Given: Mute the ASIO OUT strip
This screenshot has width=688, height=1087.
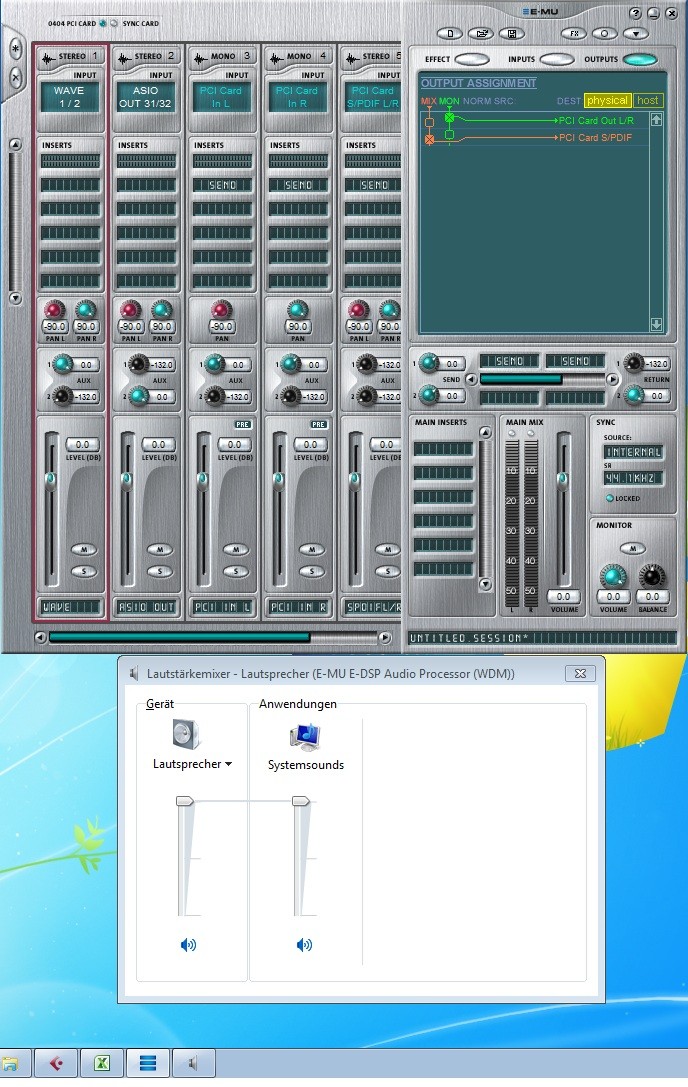Looking at the screenshot, I should 160,550.
